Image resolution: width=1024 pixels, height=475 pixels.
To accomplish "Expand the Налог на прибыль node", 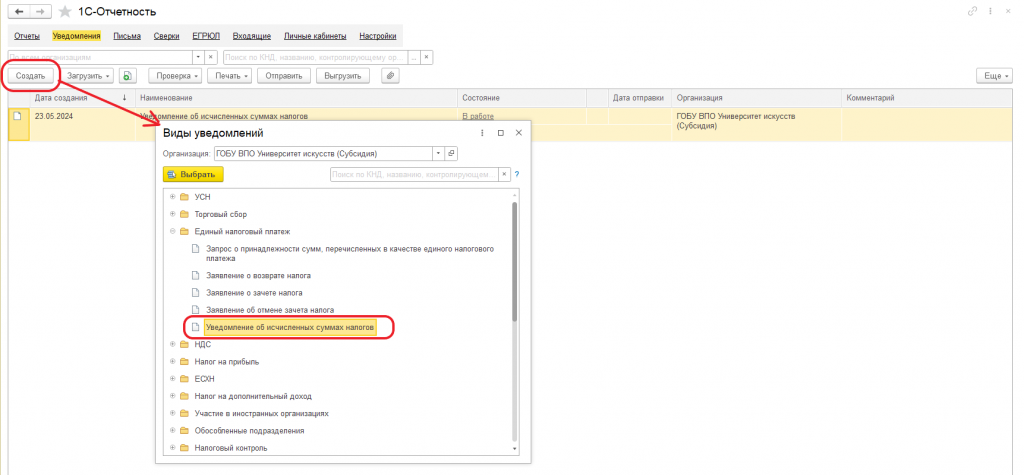I will [172, 361].
